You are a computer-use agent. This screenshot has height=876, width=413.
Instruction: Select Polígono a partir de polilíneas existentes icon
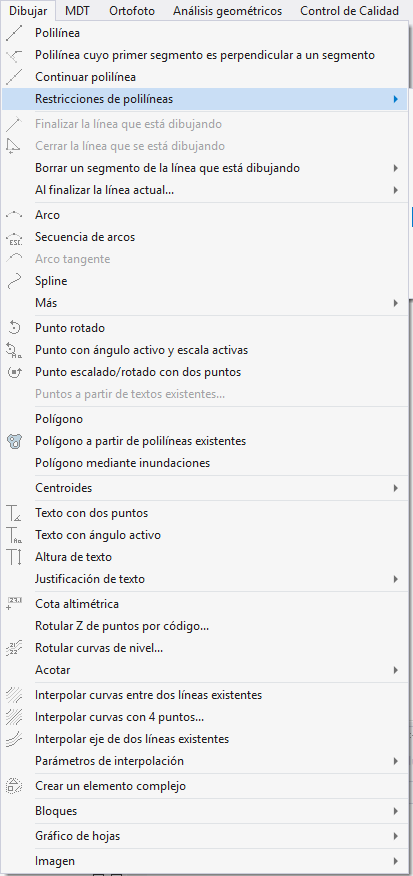click(14, 441)
